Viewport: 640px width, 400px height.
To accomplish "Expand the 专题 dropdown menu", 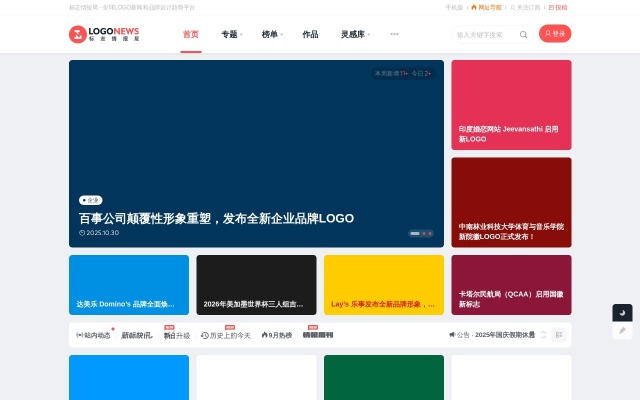I will click(231, 34).
